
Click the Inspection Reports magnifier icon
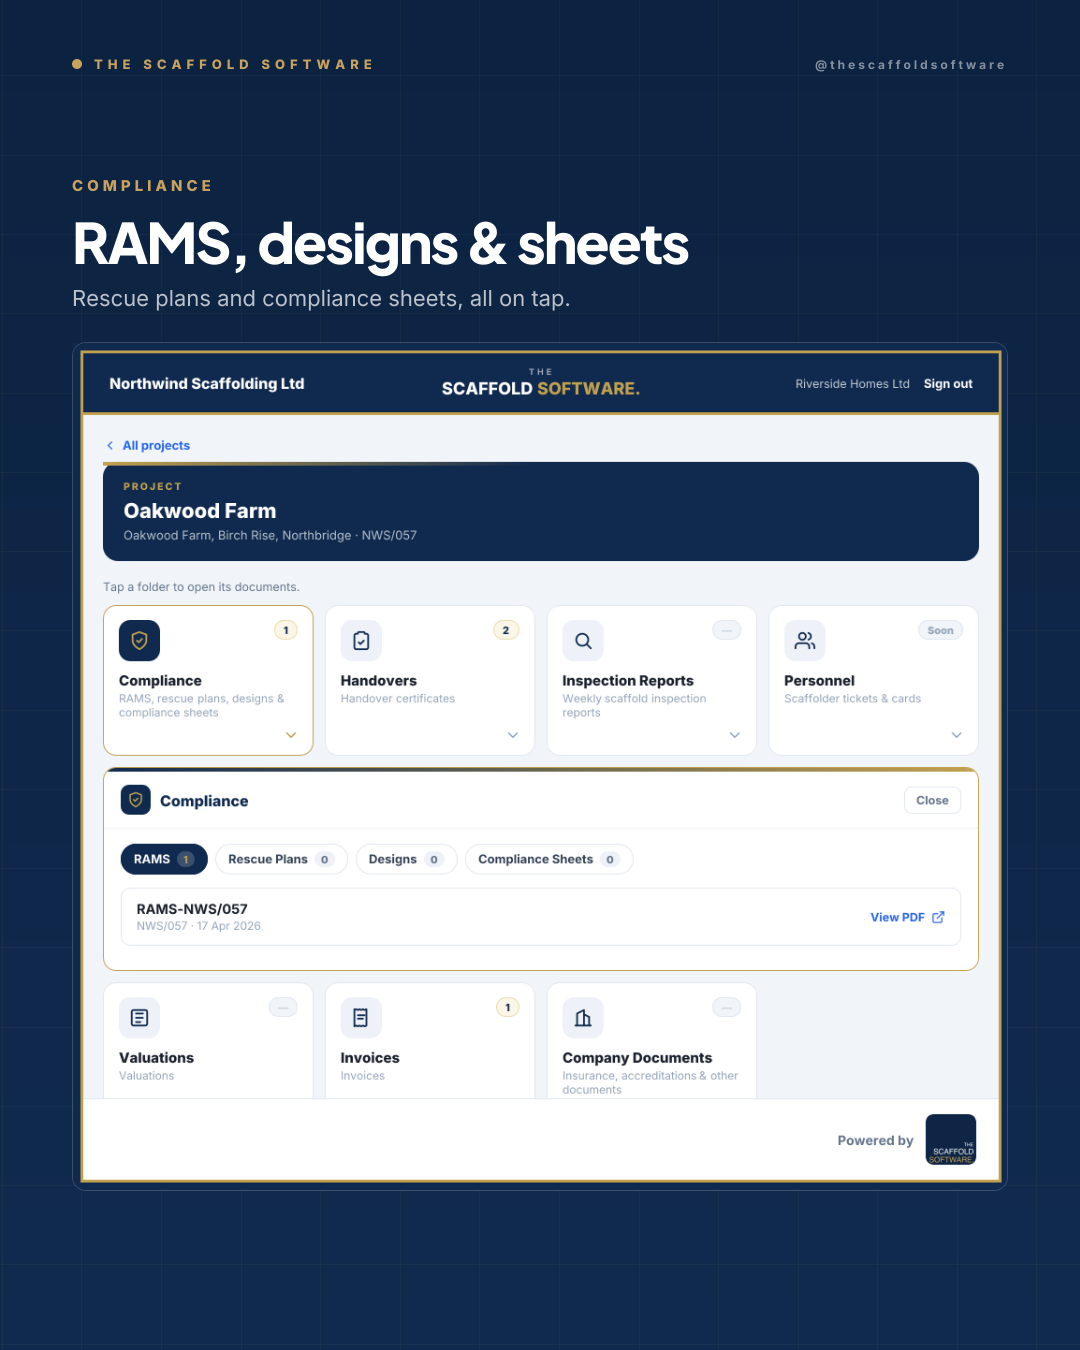[583, 641]
